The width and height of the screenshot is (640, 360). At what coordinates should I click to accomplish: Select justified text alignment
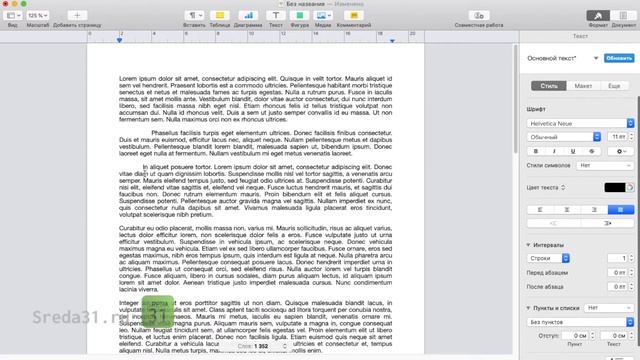coord(621,209)
